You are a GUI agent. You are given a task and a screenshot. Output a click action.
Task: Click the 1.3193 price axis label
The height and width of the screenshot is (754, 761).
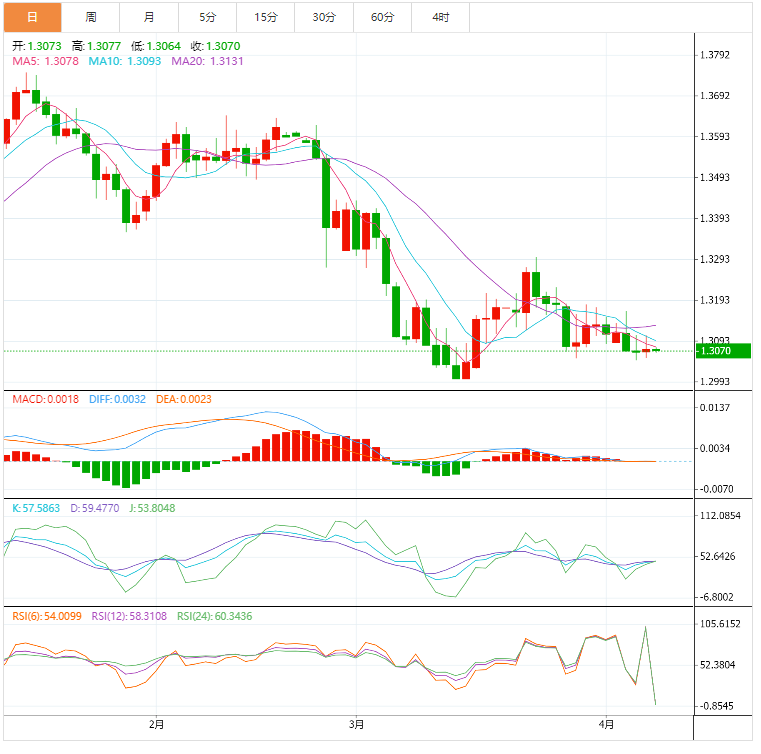[x=714, y=300]
